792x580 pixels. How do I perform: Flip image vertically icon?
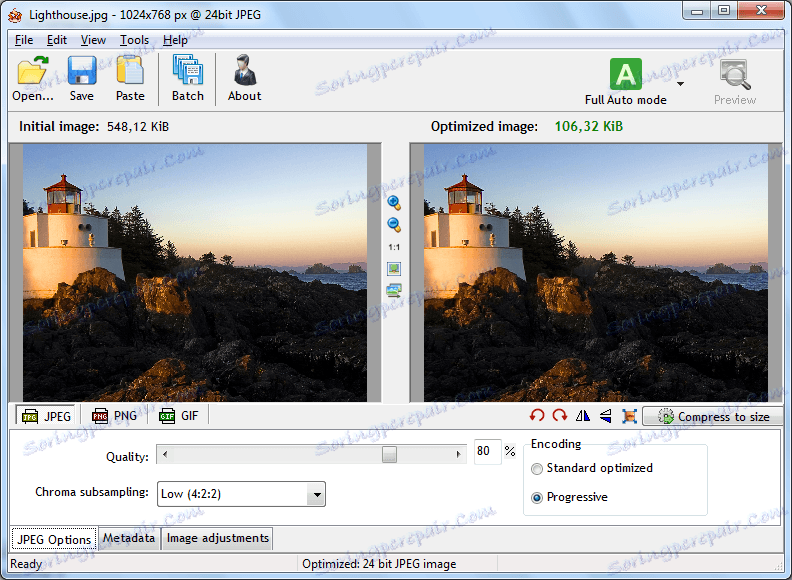pyautogui.click(x=606, y=416)
